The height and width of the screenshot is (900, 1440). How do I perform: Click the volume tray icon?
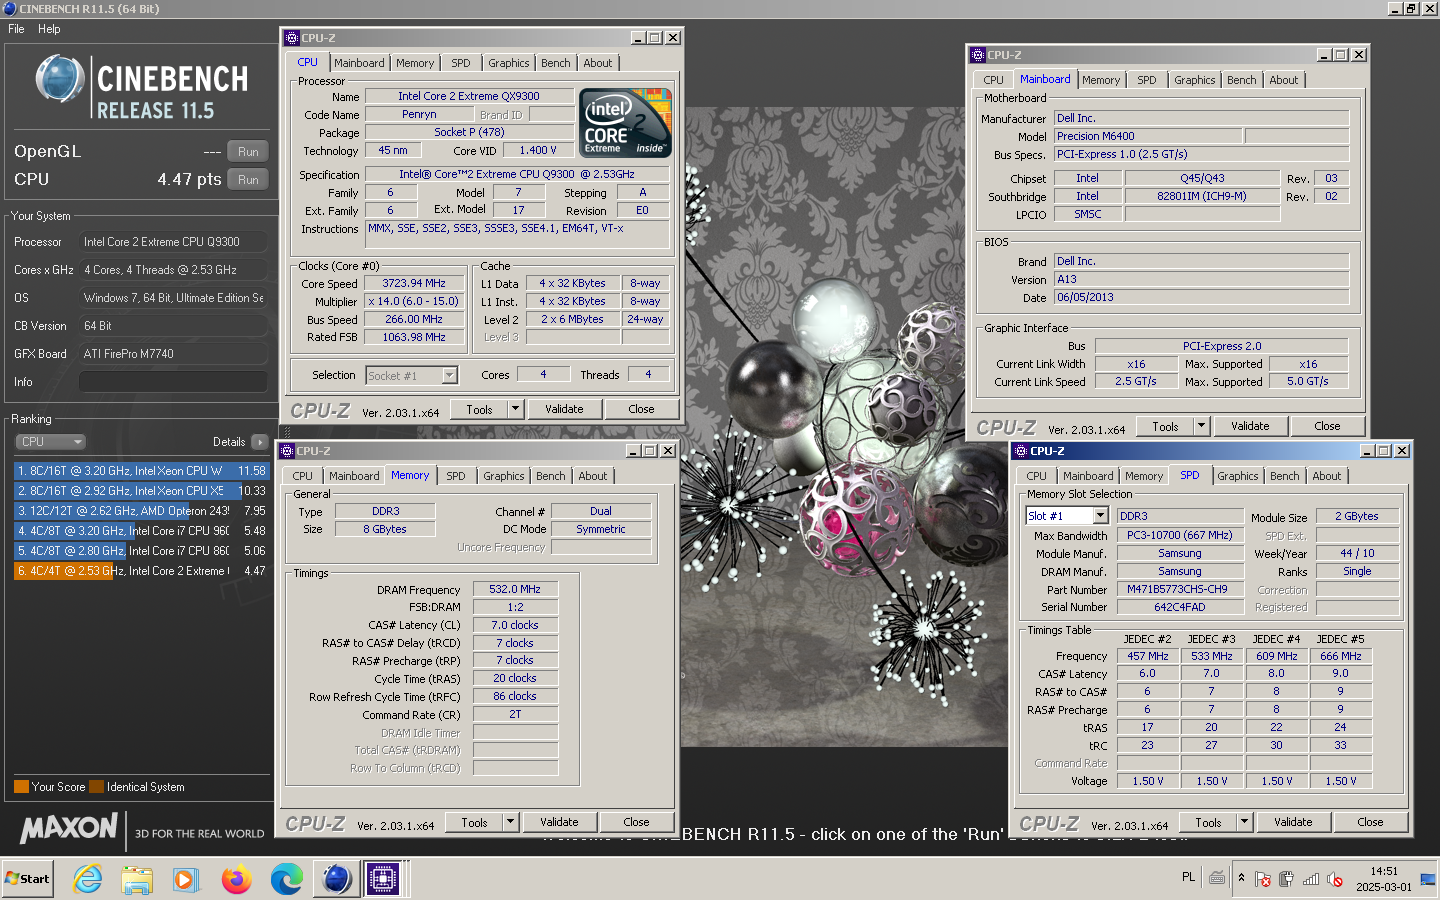tap(1334, 879)
